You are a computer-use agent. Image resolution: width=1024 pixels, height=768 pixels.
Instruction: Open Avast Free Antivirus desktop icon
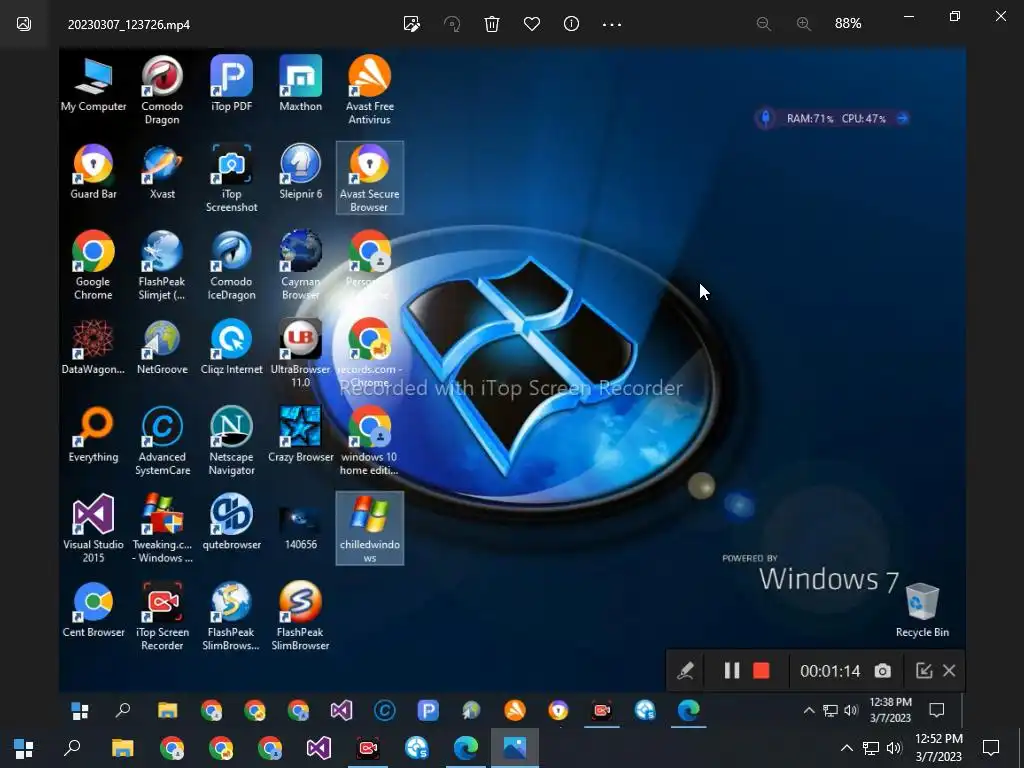(x=370, y=90)
